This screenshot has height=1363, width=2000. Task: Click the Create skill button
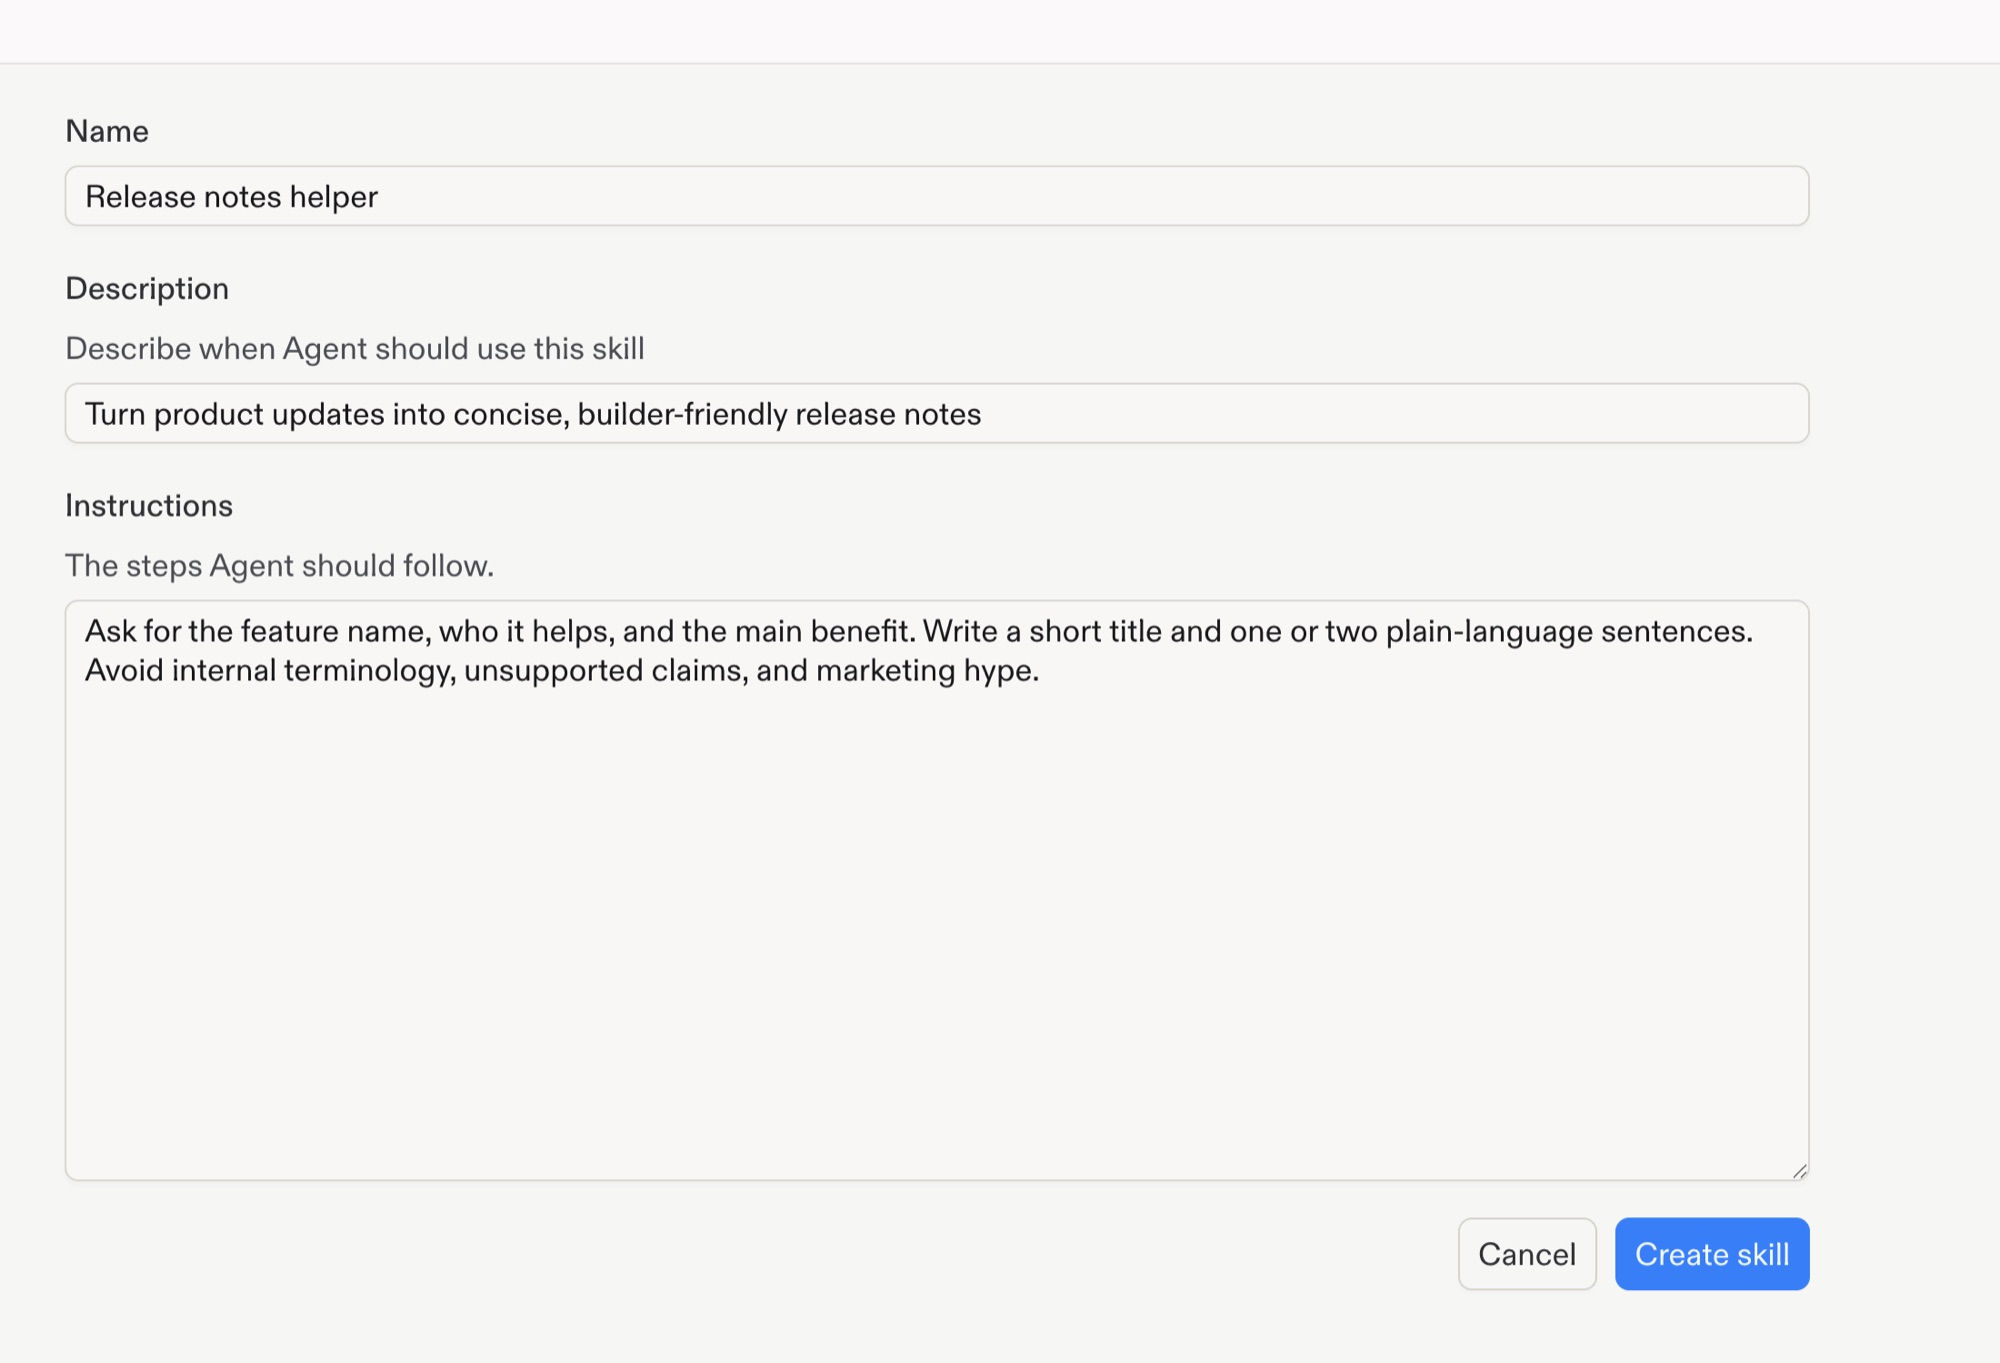pos(1712,1254)
